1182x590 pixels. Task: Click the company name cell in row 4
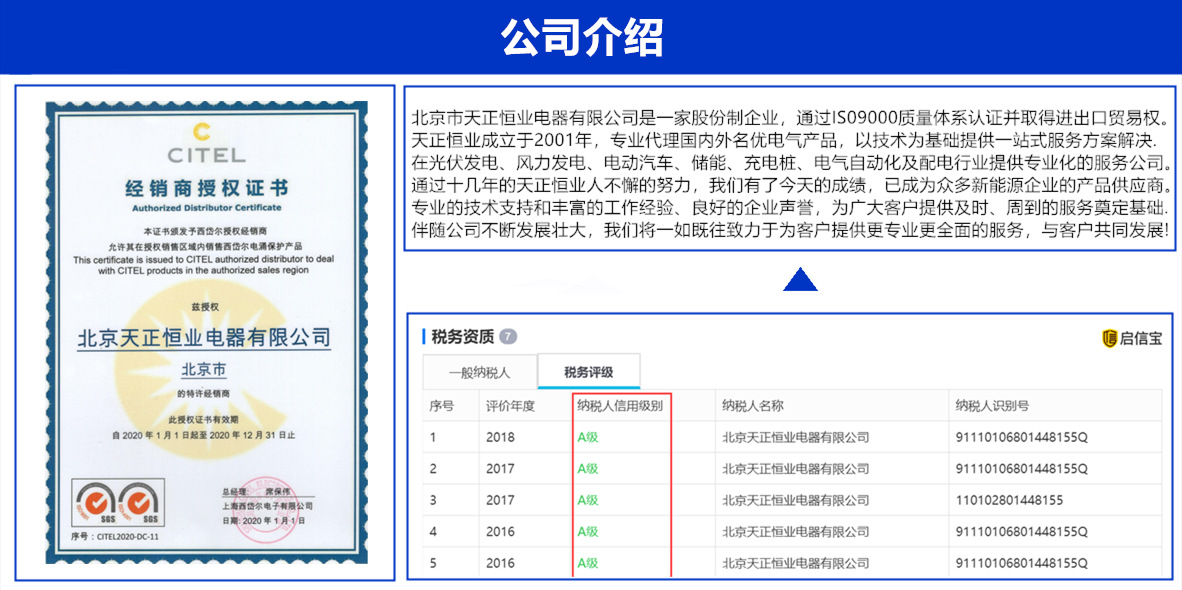pos(795,531)
